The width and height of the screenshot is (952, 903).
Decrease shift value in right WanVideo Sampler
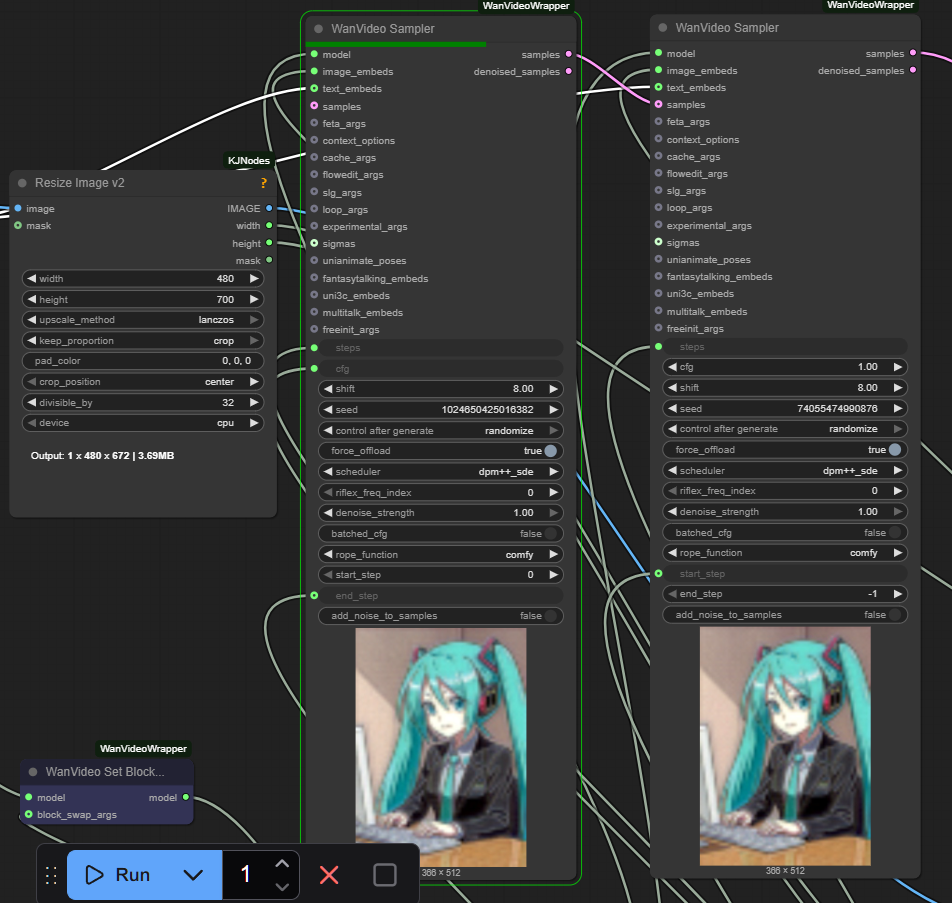672,387
